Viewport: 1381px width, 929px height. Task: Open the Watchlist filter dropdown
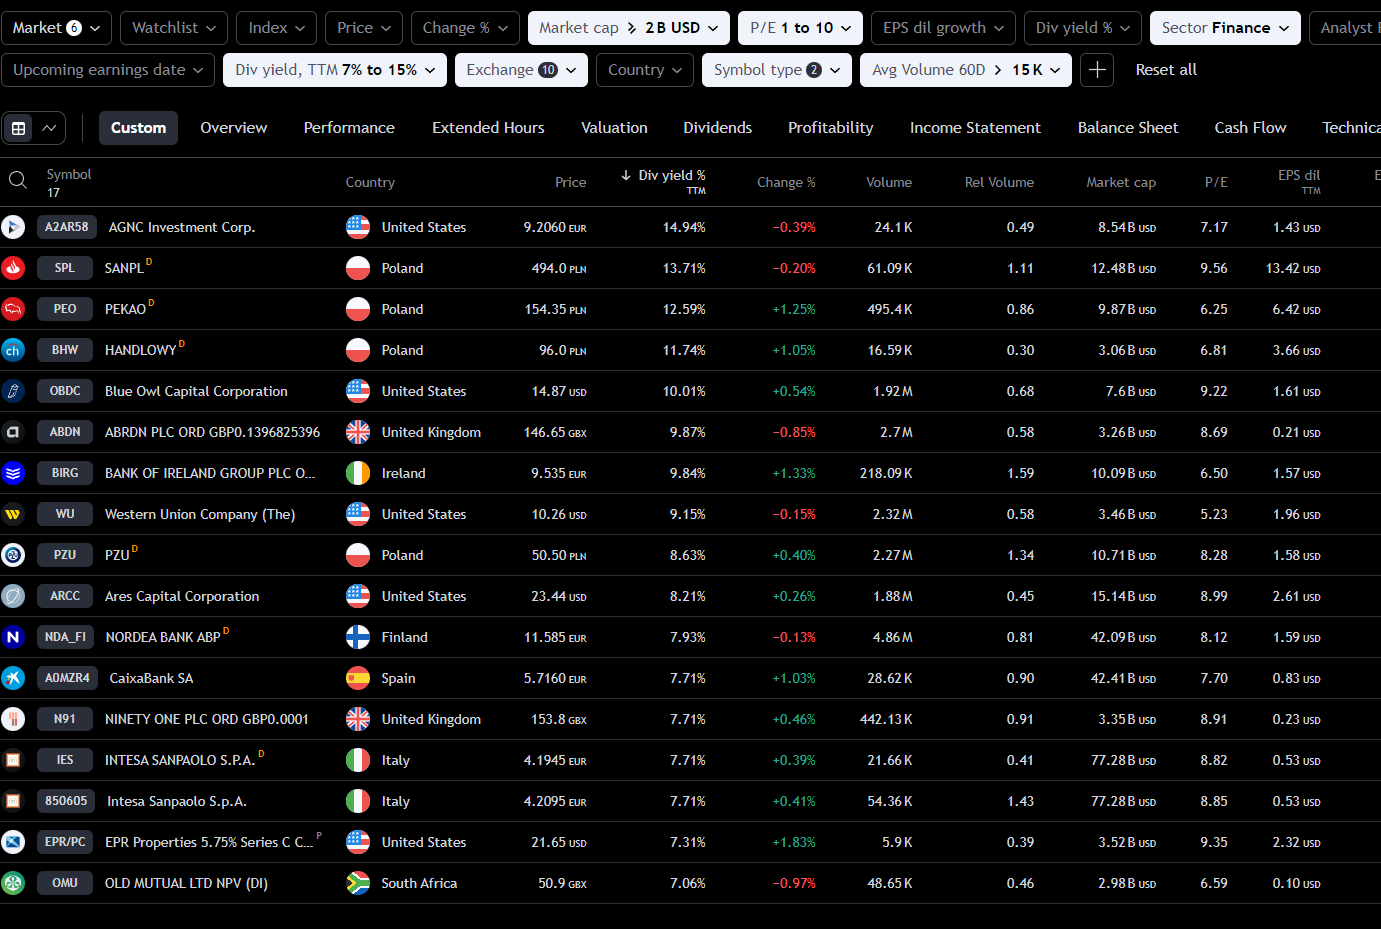[174, 28]
